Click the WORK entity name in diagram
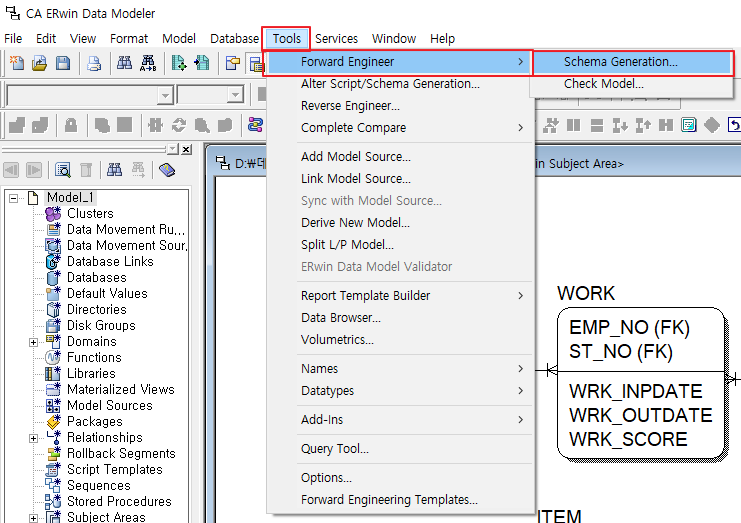The width and height of the screenshot is (741, 523). [x=586, y=293]
